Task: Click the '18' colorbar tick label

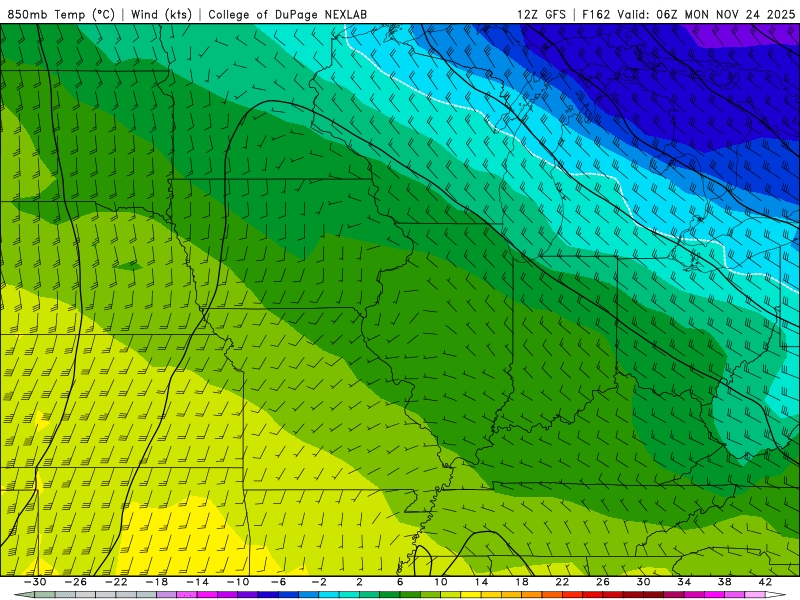Action: tap(522, 582)
